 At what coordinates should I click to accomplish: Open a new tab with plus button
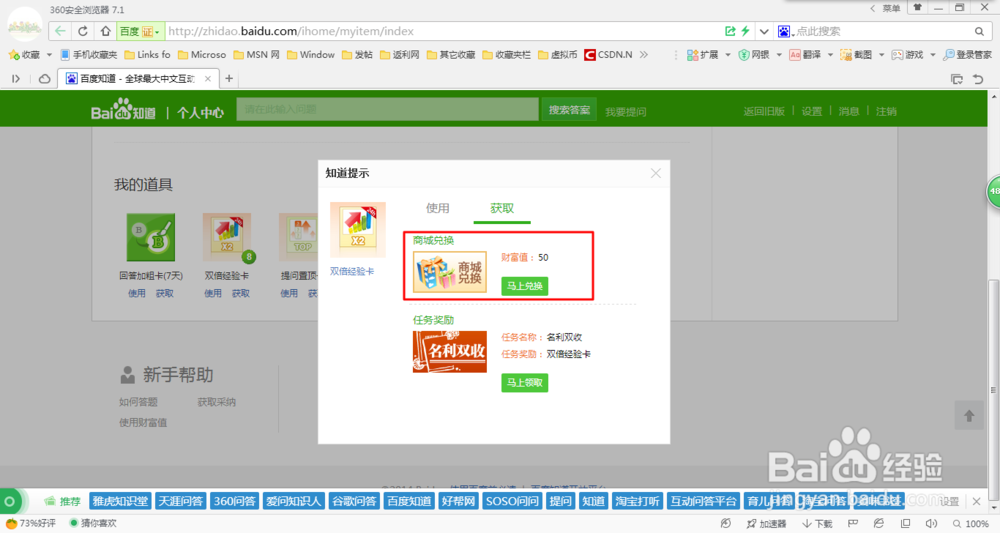(229, 79)
